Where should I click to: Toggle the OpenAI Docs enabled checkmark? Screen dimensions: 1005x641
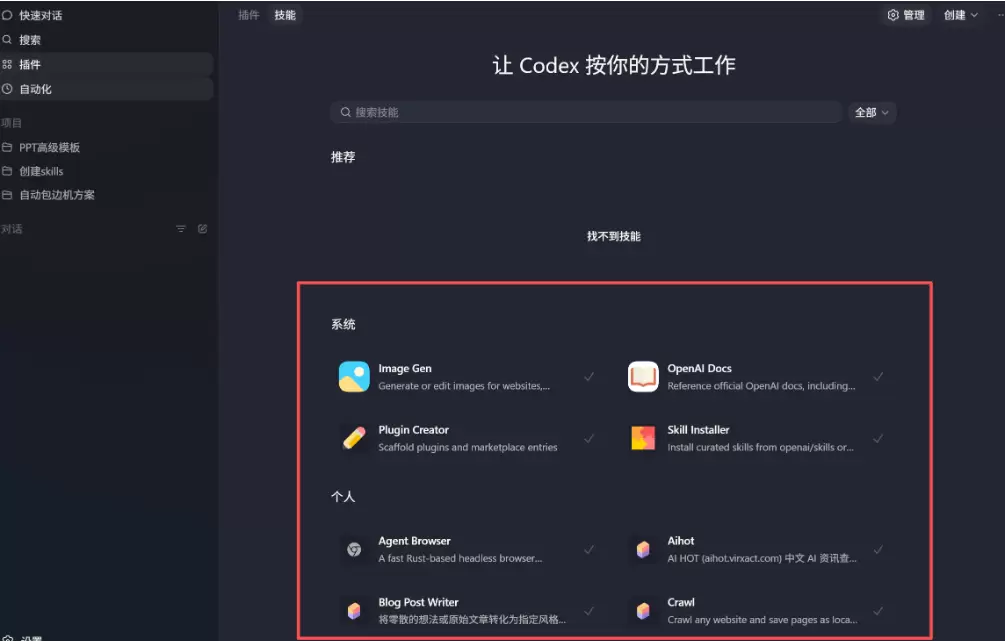pyautogui.click(x=878, y=377)
